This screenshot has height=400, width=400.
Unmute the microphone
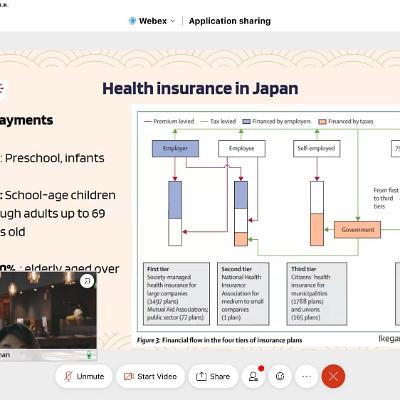coord(84,376)
